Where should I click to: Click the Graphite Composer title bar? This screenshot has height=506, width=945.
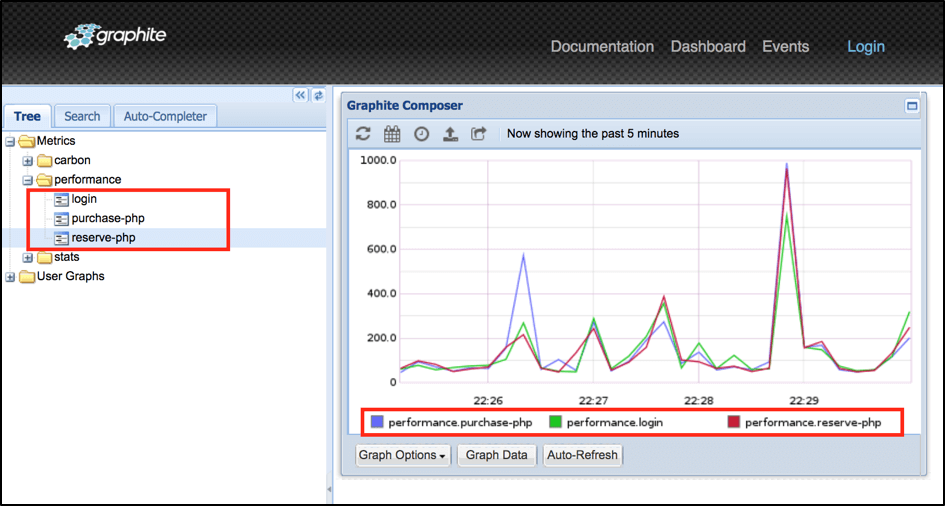click(x=631, y=106)
